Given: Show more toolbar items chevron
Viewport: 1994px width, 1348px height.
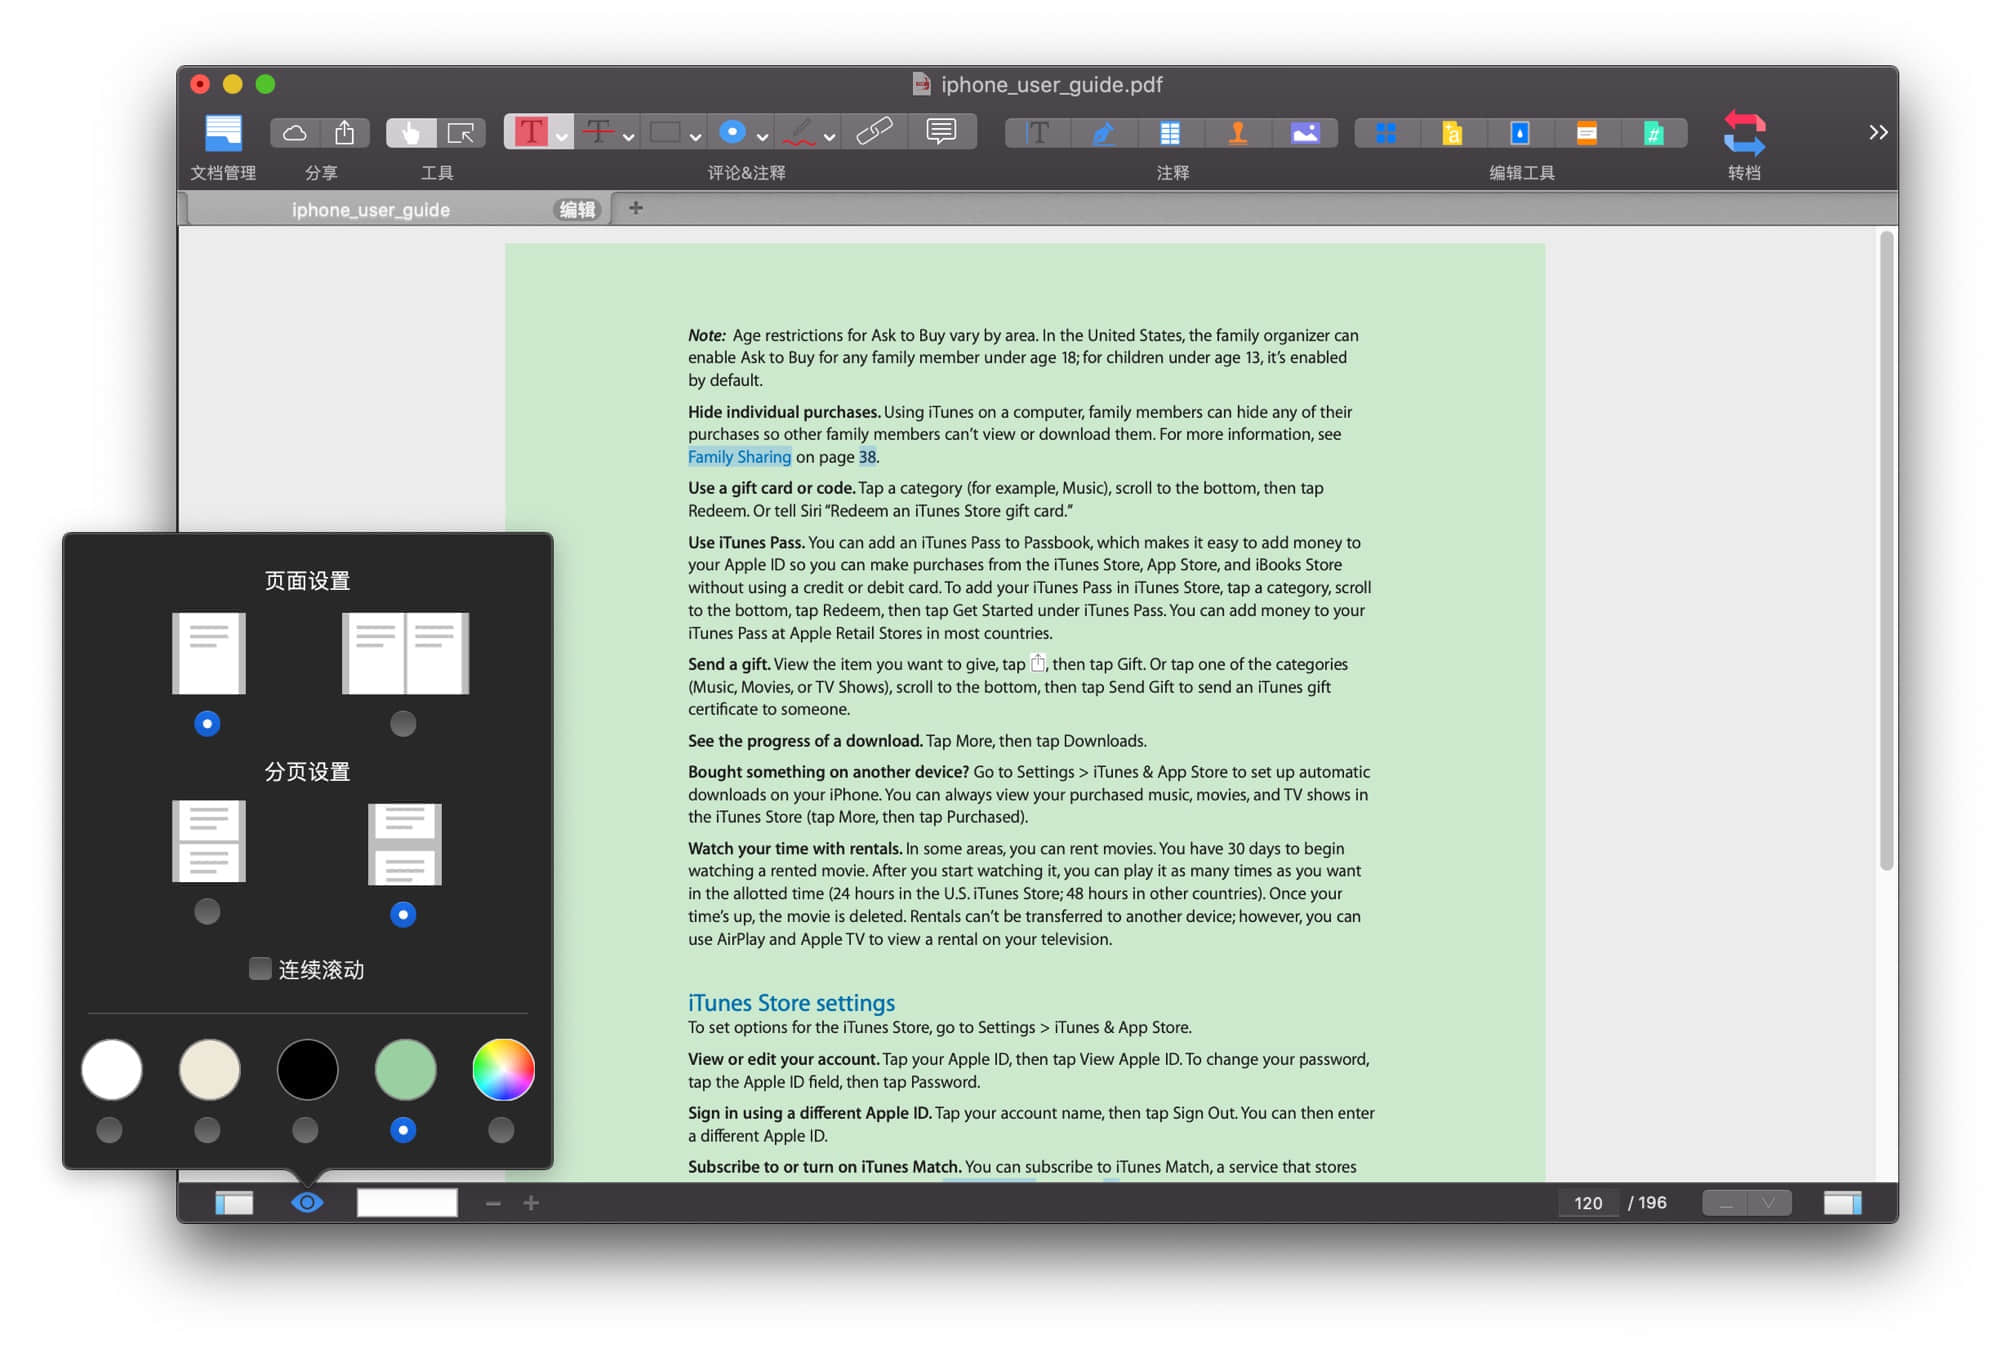Looking at the screenshot, I should [x=1878, y=132].
